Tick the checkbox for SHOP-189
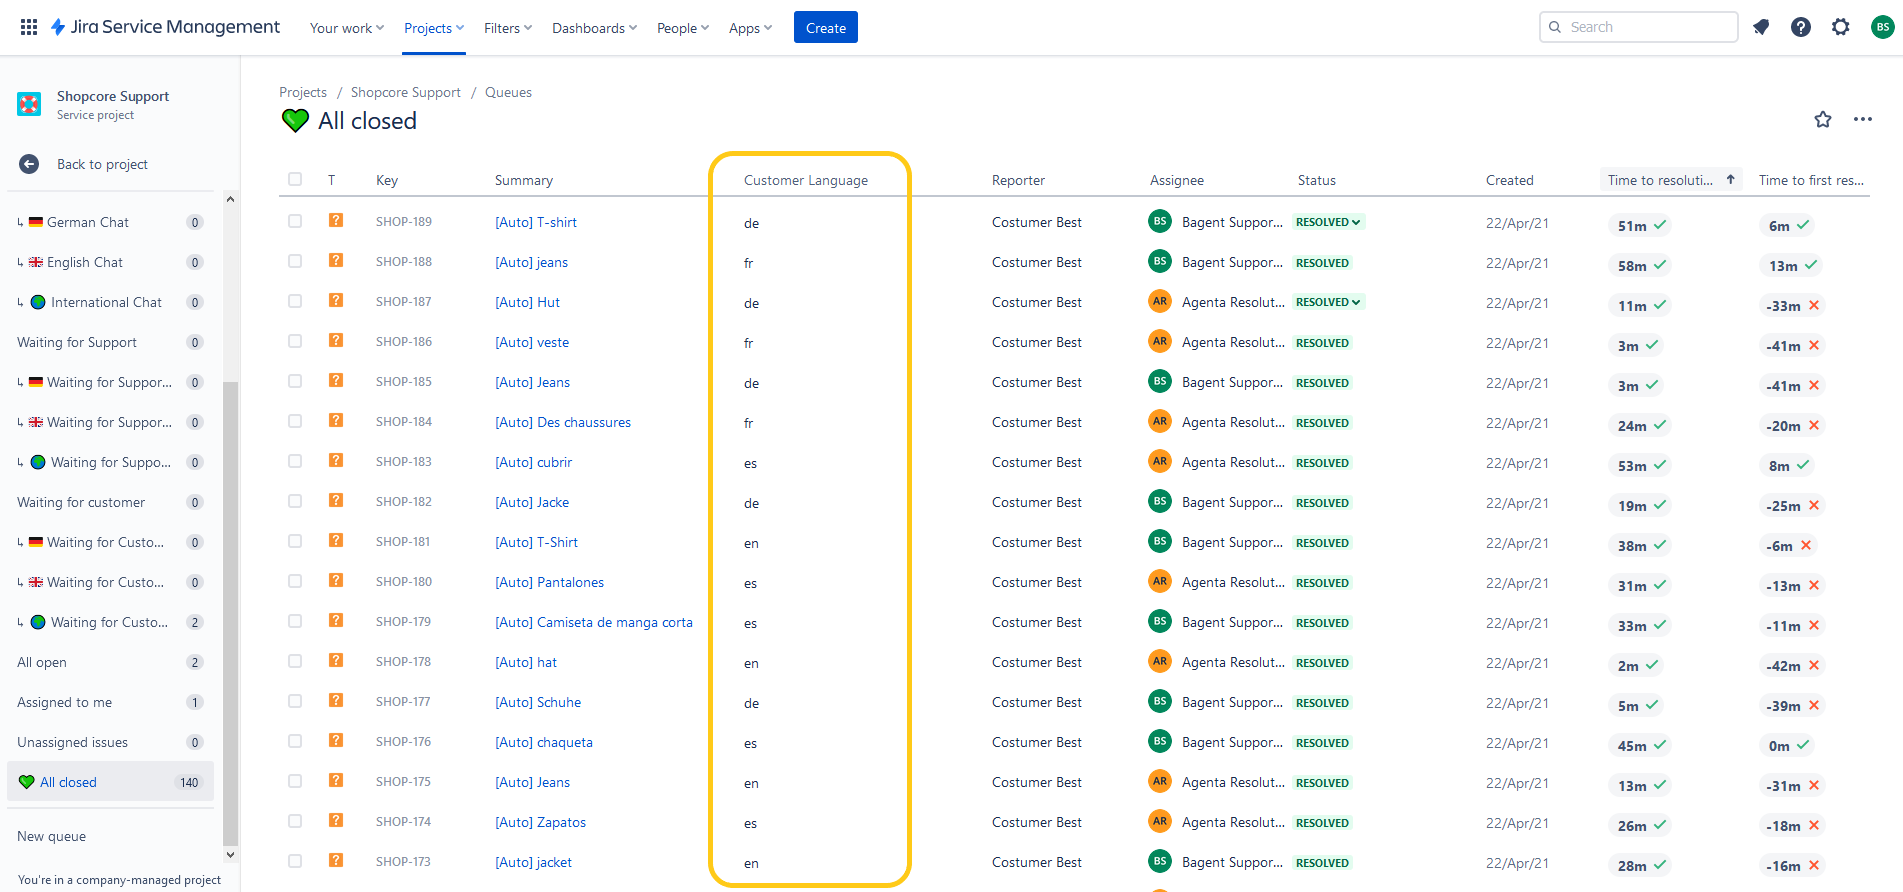Viewport: 1903px width, 892px height. point(295,221)
